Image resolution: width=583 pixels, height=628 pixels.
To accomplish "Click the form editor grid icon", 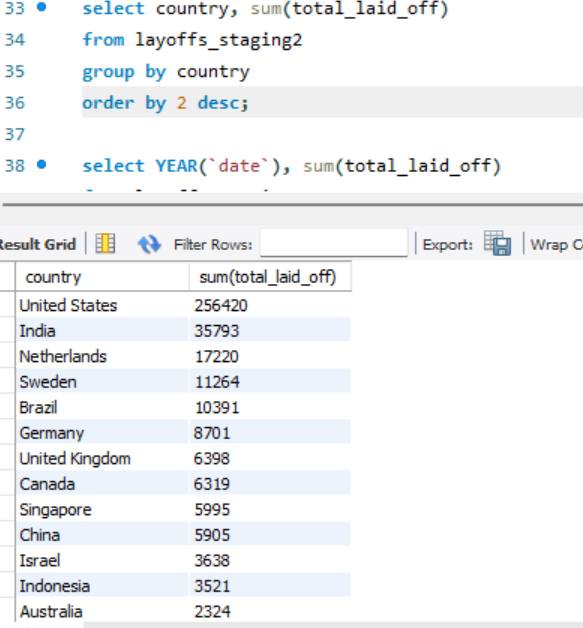I will [105, 243].
